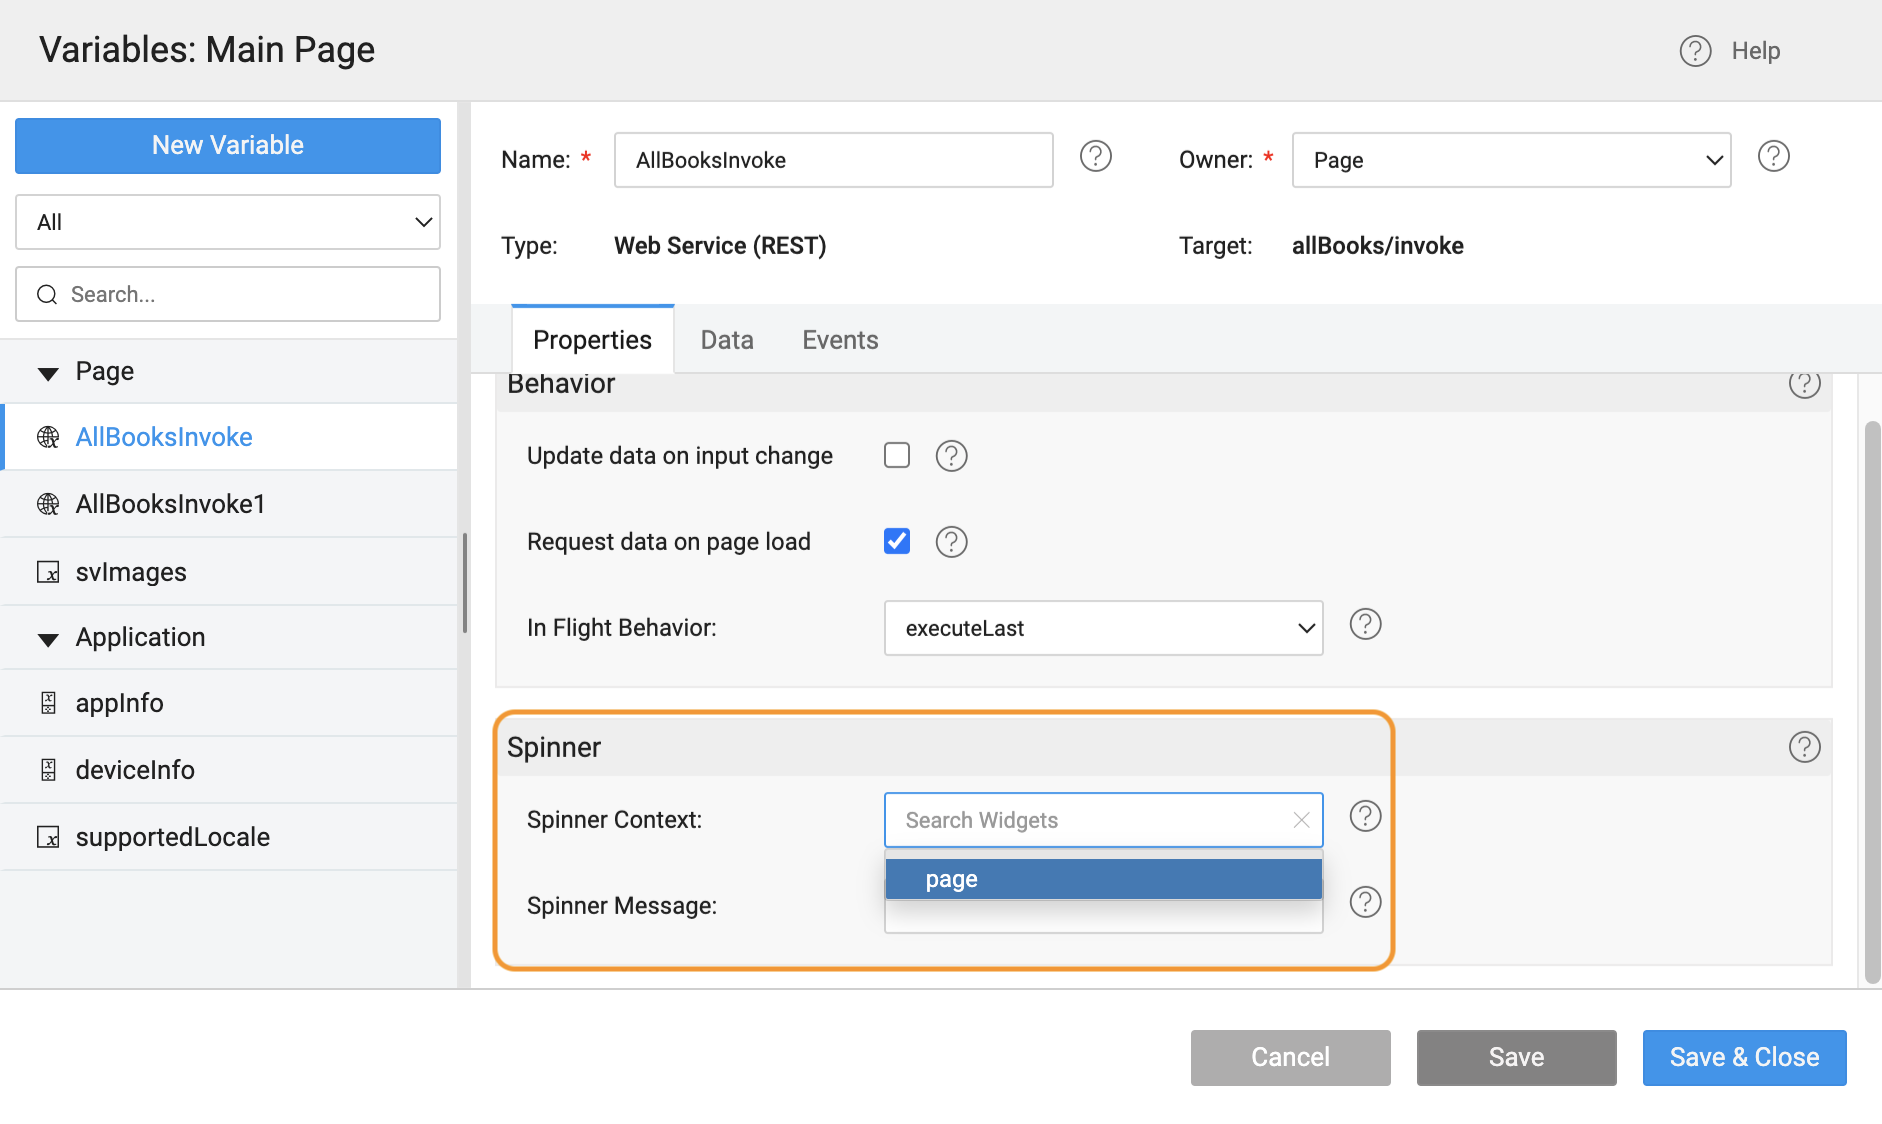This screenshot has height=1124, width=1882.
Task: Collapse the Application section
Action: point(47,638)
